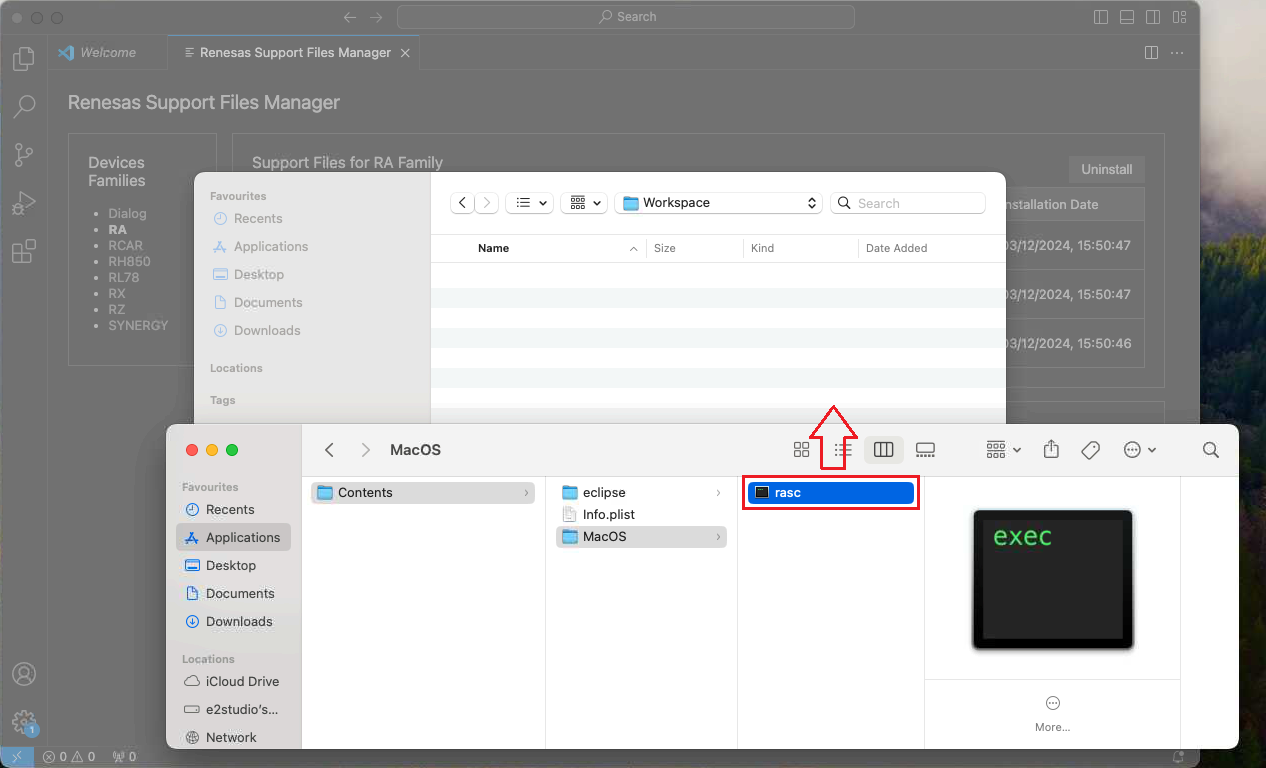Viewport: 1266px width, 768px height.
Task: Click the remote window indicator in status bar
Action: point(17,757)
